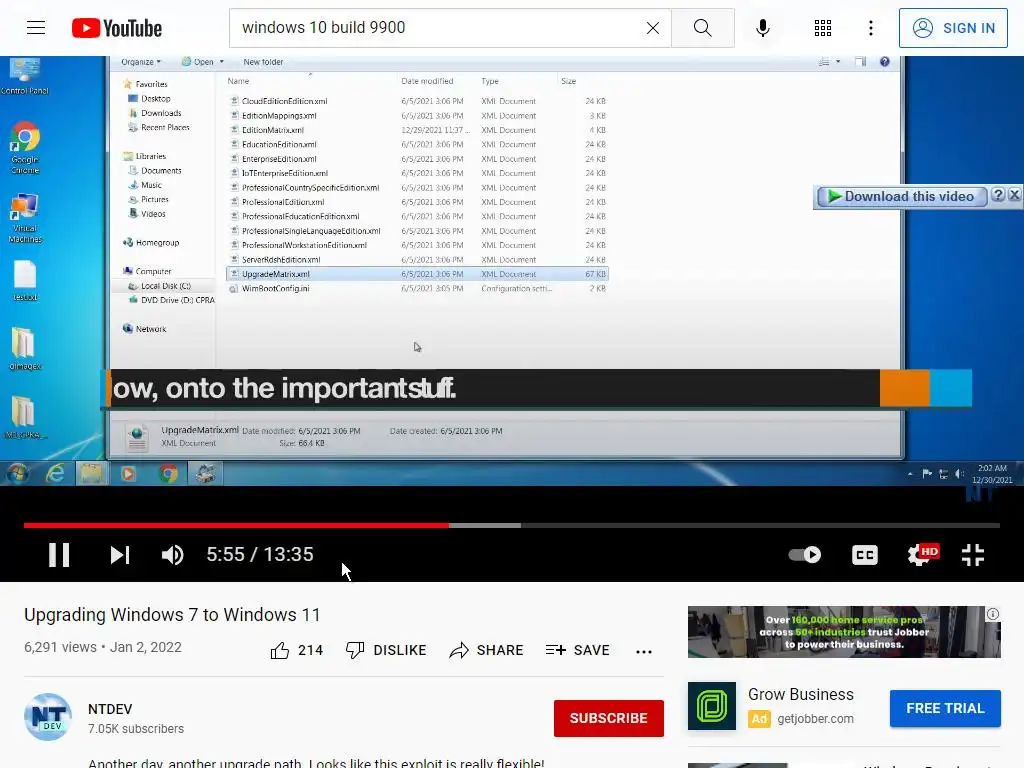This screenshot has height=768, width=1024.
Task: Open Explorer help question mark icon
Action: coord(884,62)
